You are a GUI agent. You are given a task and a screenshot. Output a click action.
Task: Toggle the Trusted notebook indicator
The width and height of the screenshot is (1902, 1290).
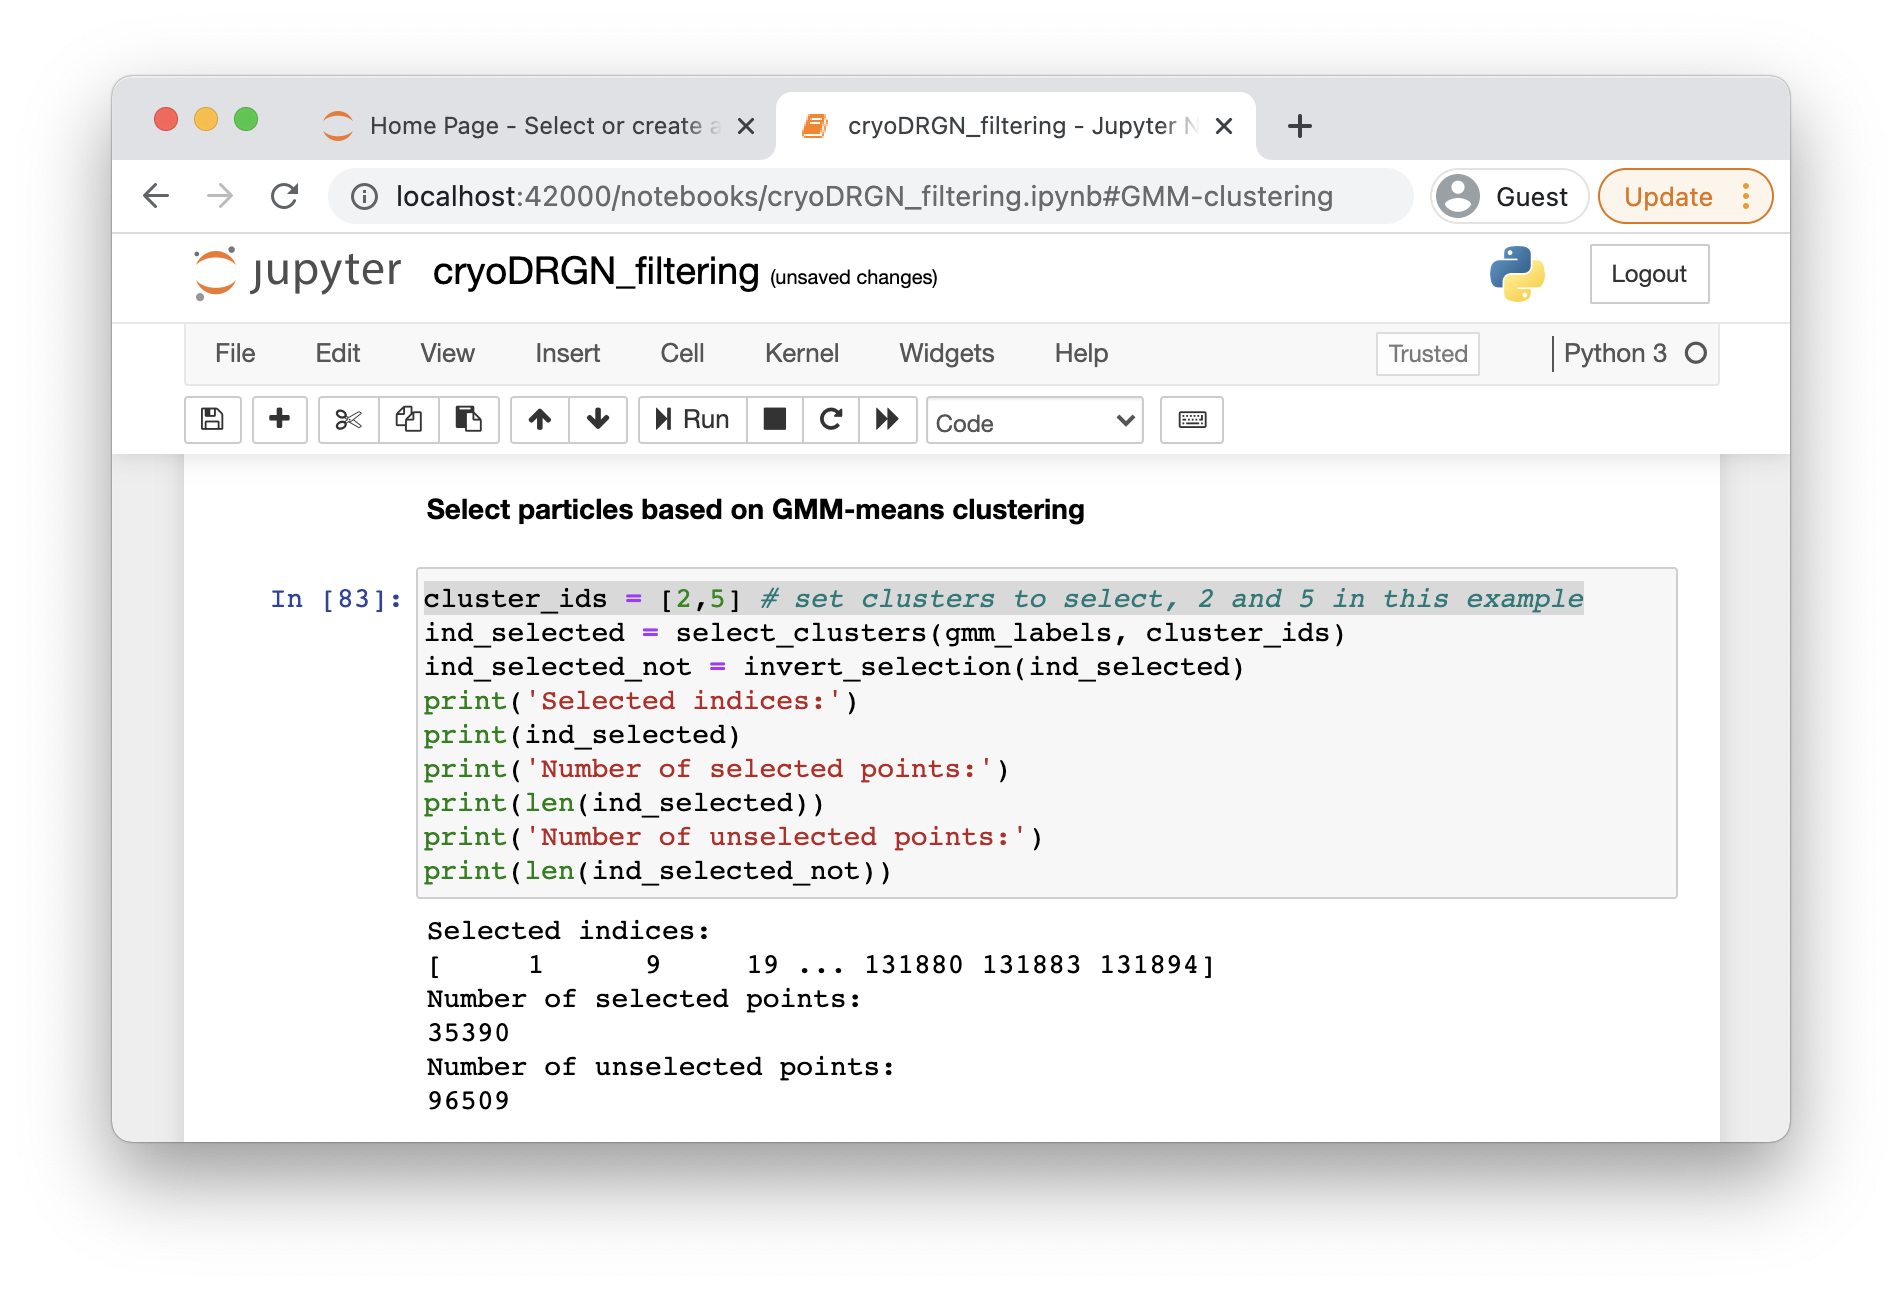coord(1427,354)
